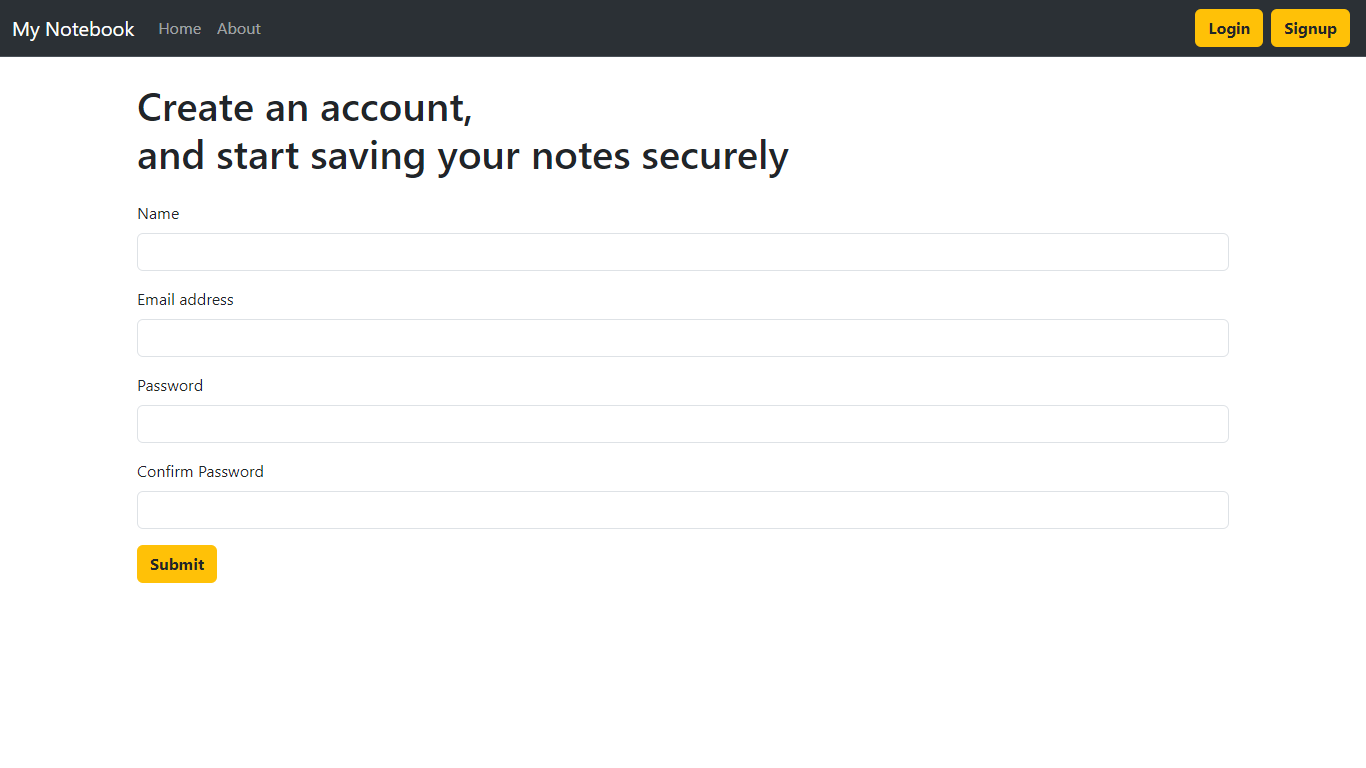Click the Password label text

pos(170,386)
